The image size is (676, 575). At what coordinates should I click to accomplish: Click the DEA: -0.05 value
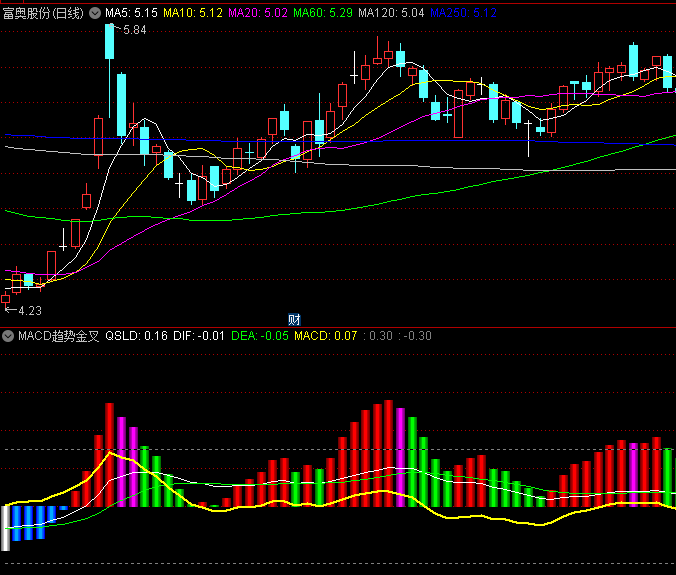260,336
